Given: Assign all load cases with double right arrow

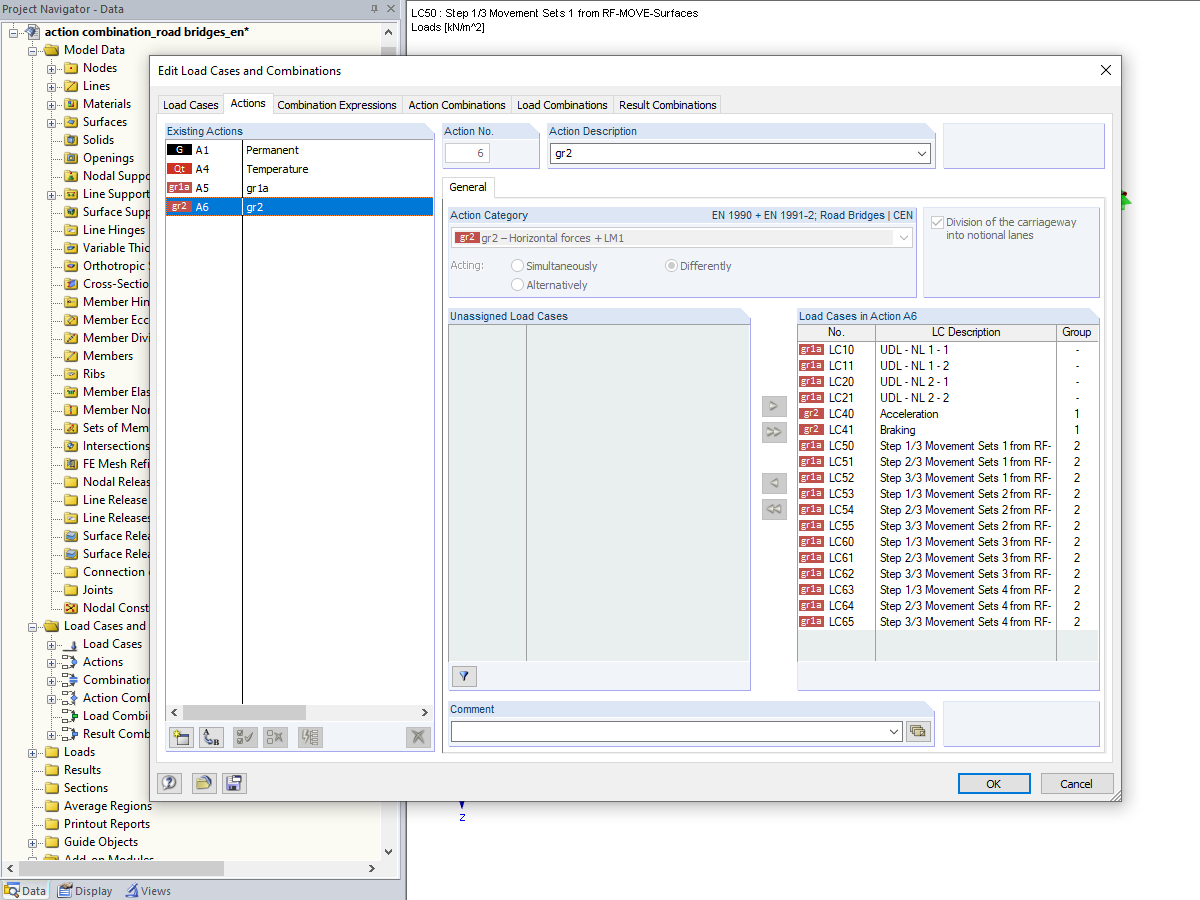Looking at the screenshot, I should click(x=774, y=432).
